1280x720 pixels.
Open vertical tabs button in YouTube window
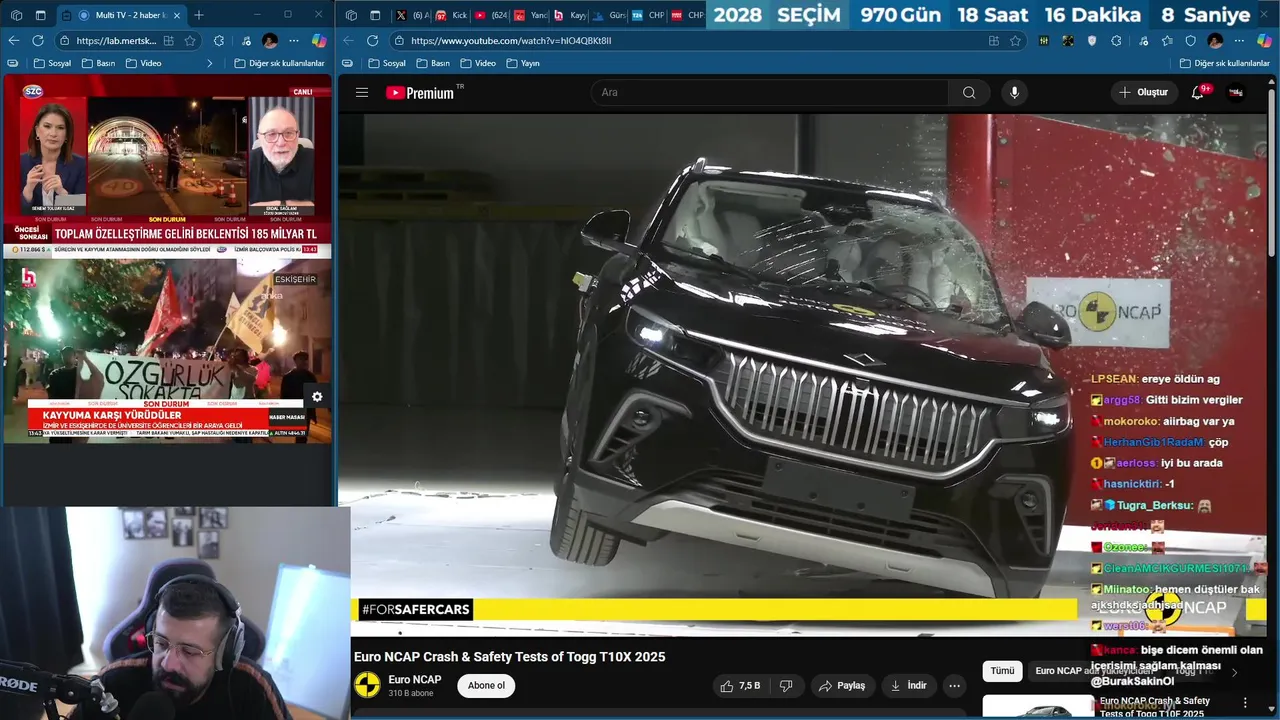(375, 15)
